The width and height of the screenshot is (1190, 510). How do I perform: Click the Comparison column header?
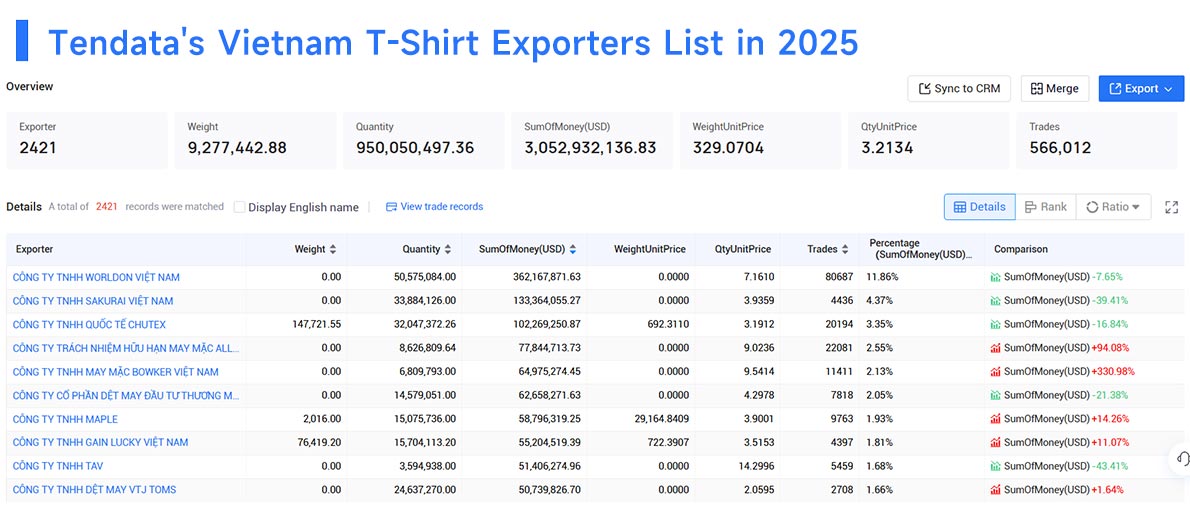pyautogui.click(x=1021, y=249)
